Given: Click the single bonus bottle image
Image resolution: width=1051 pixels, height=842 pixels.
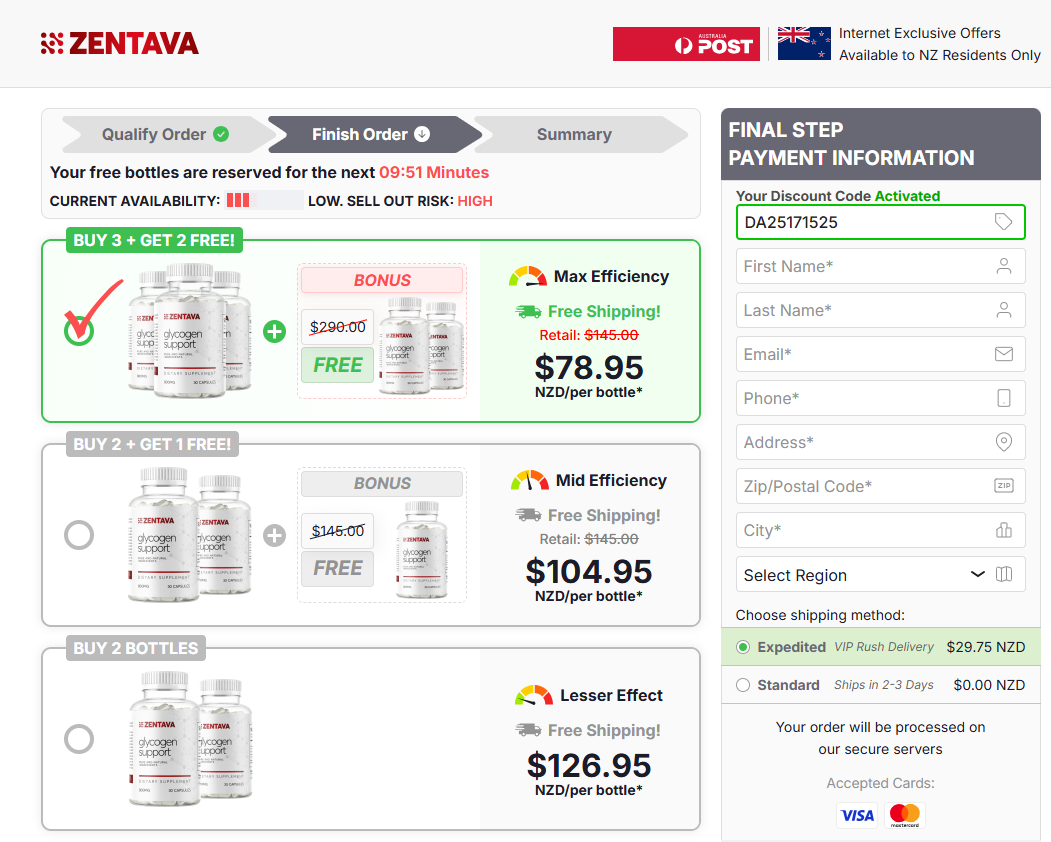Looking at the screenshot, I should [422, 550].
